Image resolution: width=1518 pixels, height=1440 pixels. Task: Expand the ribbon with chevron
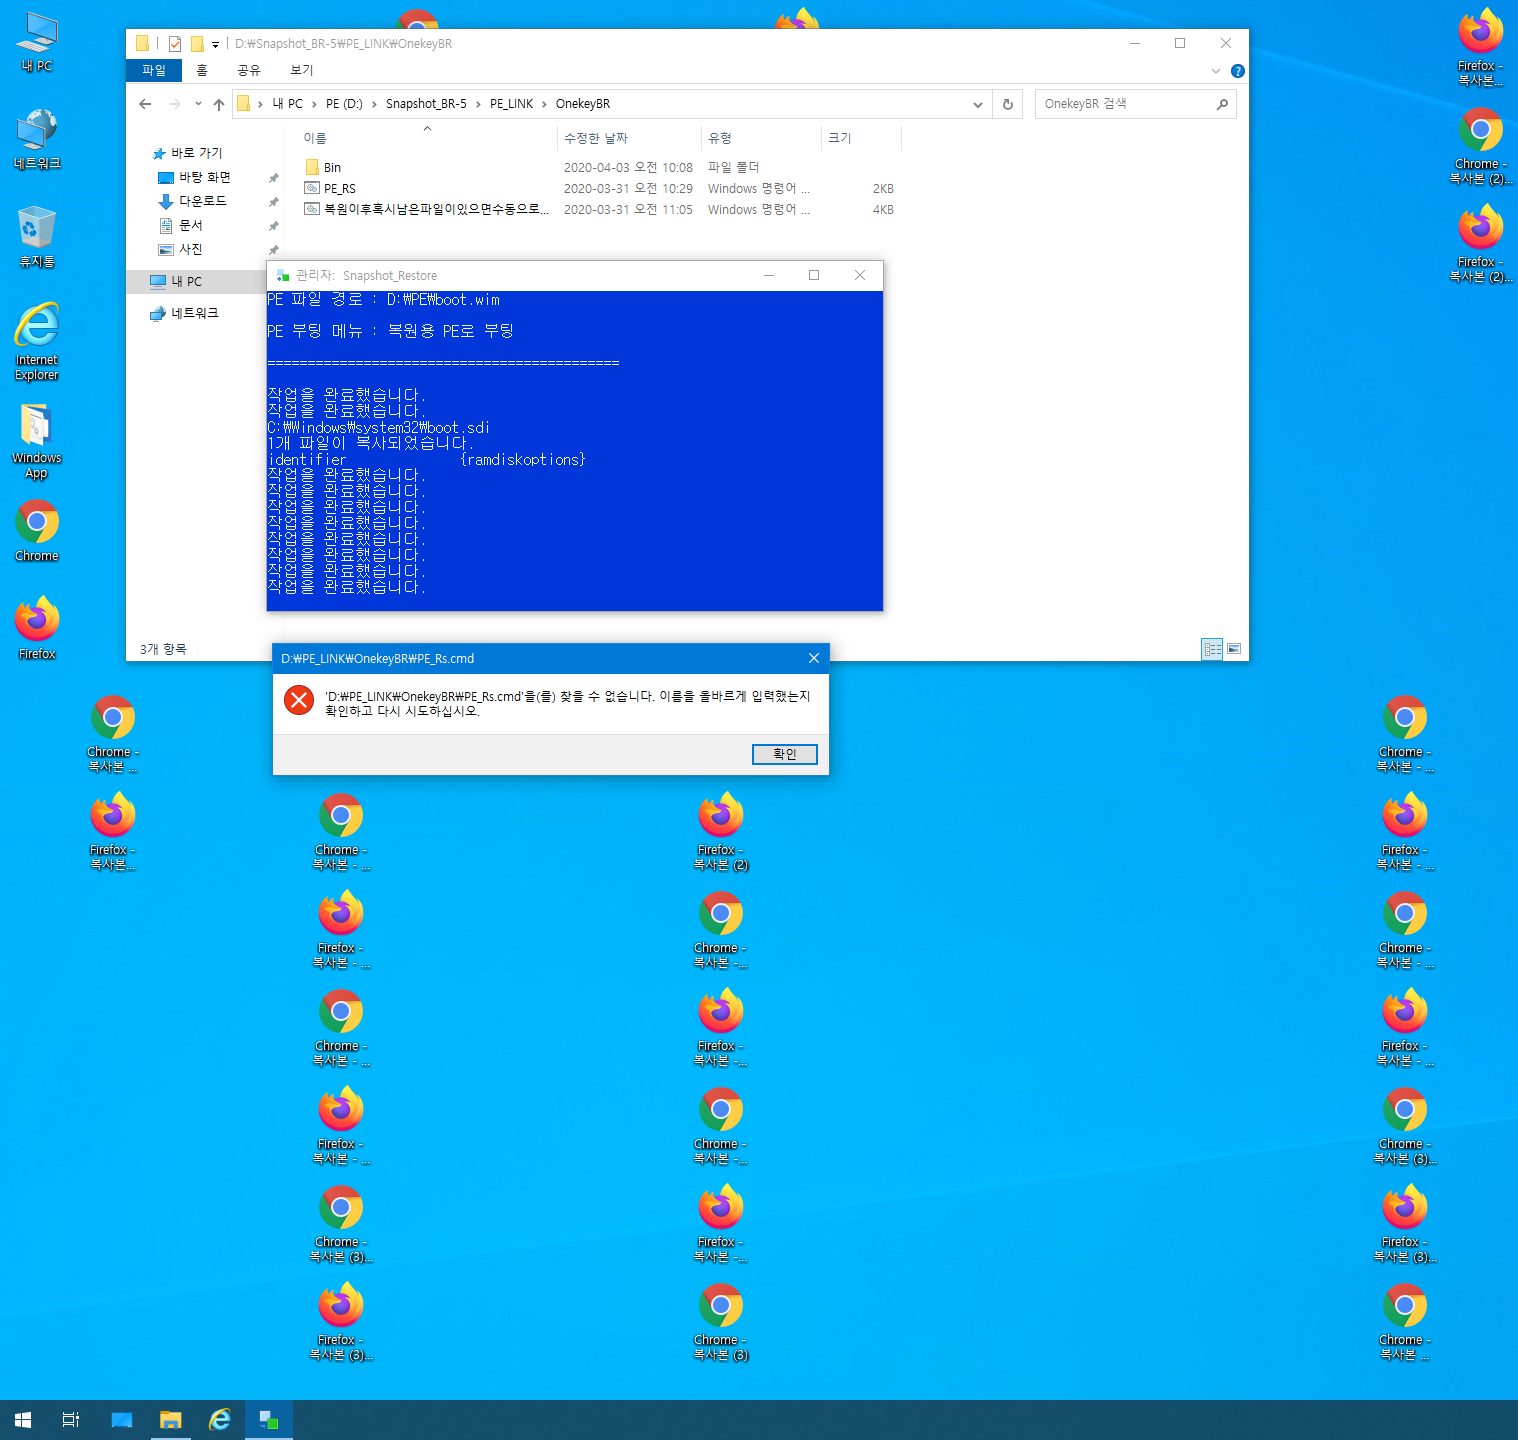(1215, 71)
